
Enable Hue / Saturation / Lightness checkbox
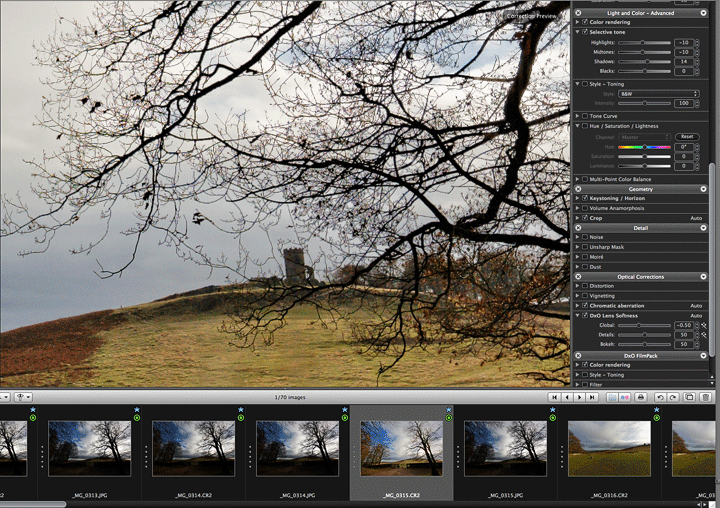pyautogui.click(x=585, y=126)
